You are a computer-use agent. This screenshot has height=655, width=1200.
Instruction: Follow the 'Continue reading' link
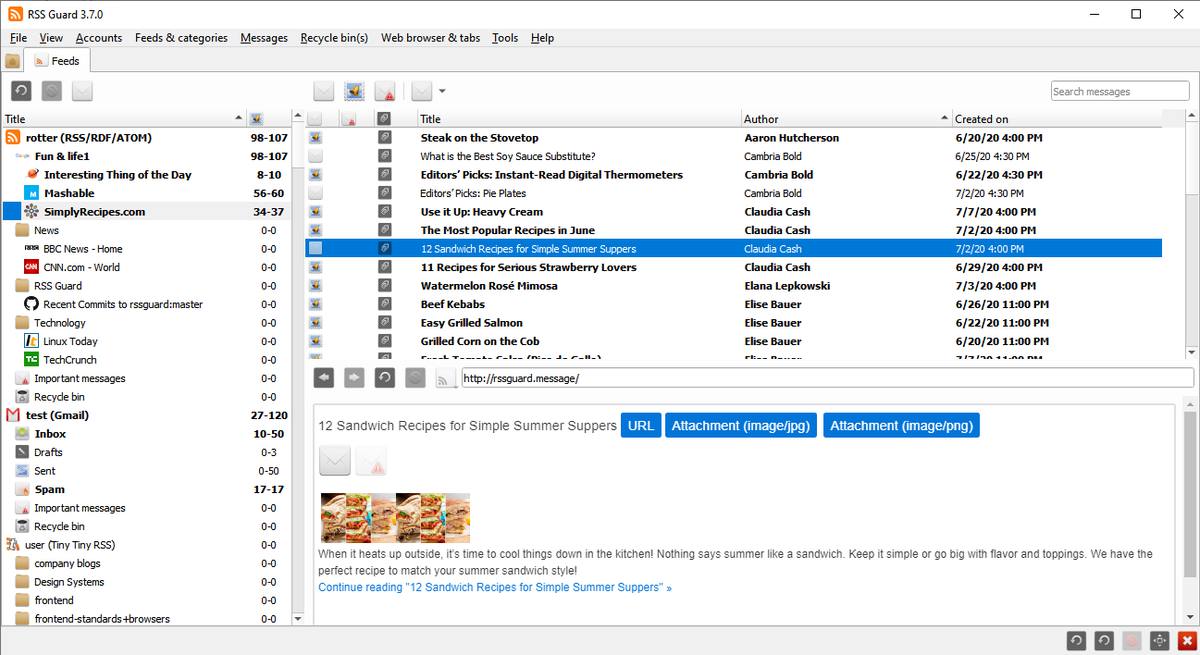(x=495, y=587)
